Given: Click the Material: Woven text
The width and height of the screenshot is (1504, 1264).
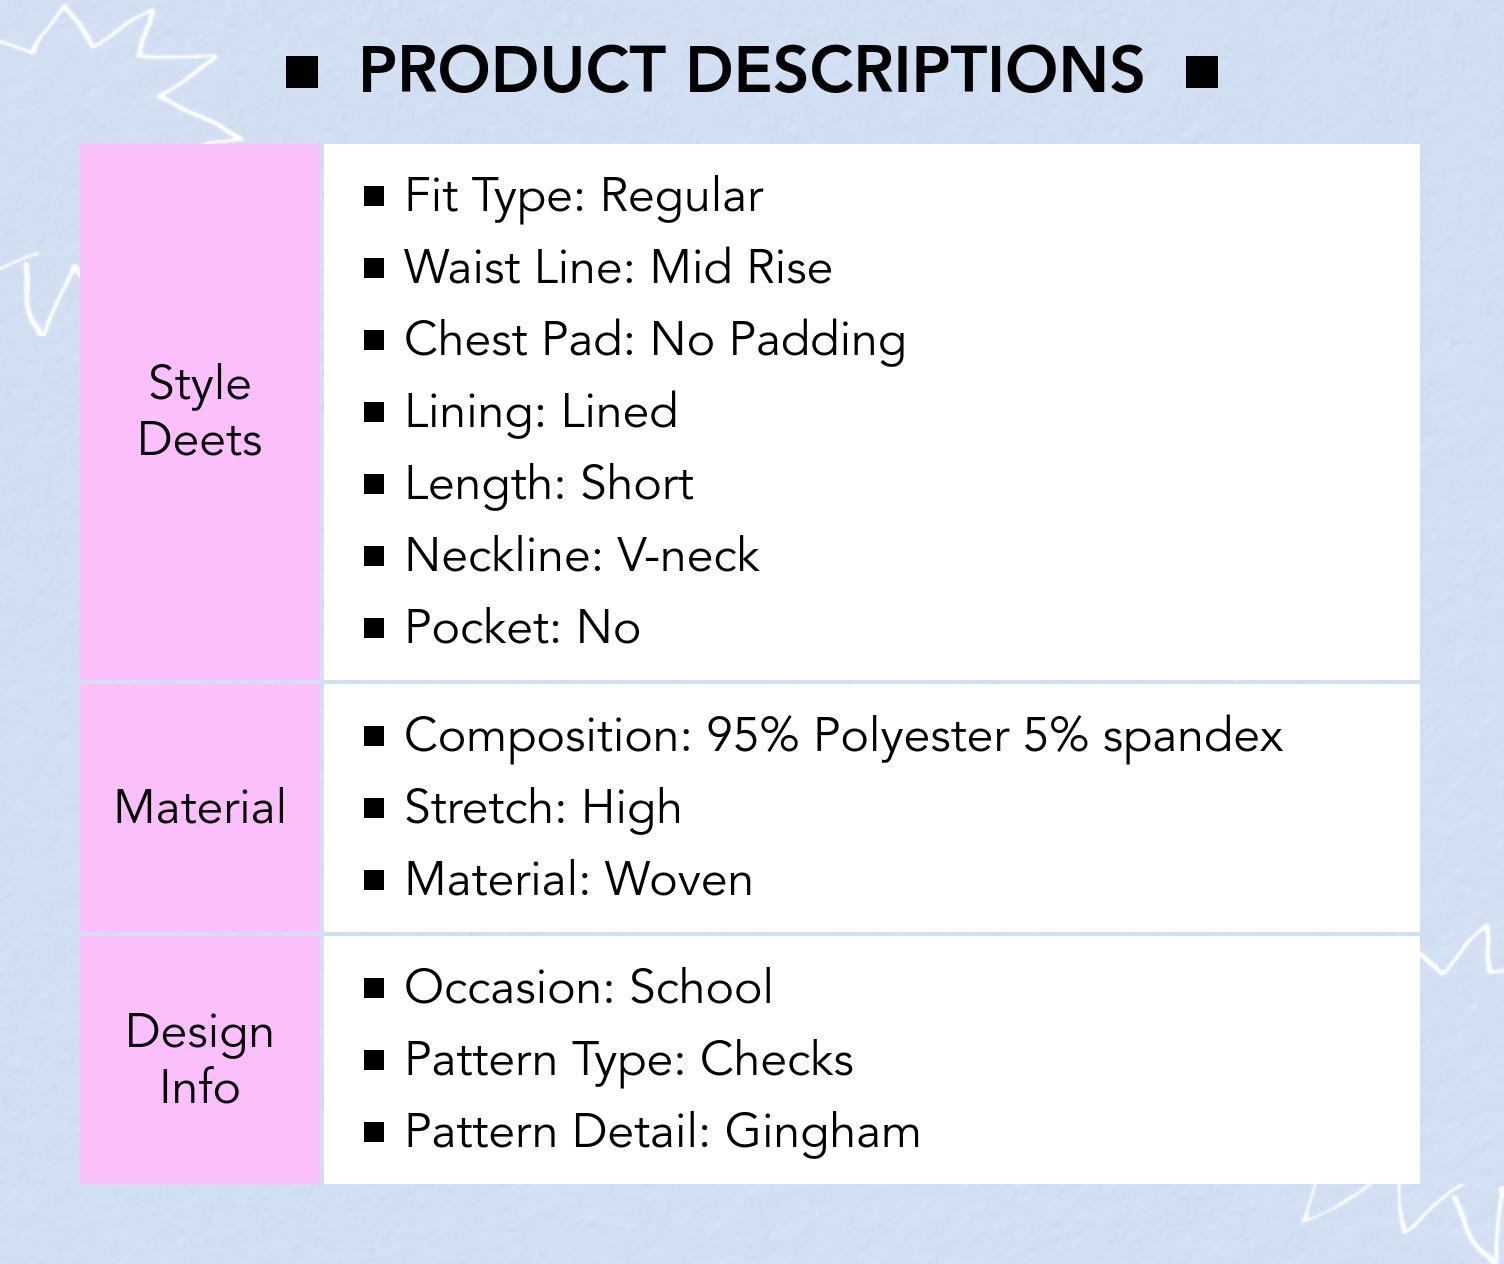Looking at the screenshot, I should pos(578,880).
